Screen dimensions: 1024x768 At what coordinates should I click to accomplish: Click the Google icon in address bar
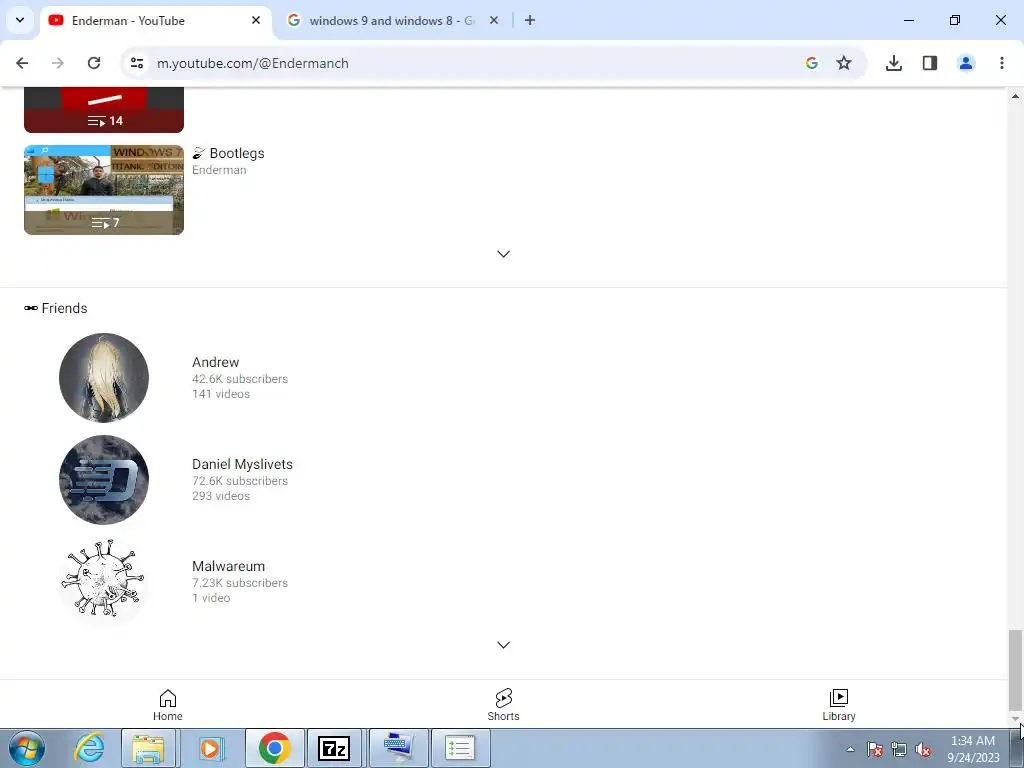[812, 63]
